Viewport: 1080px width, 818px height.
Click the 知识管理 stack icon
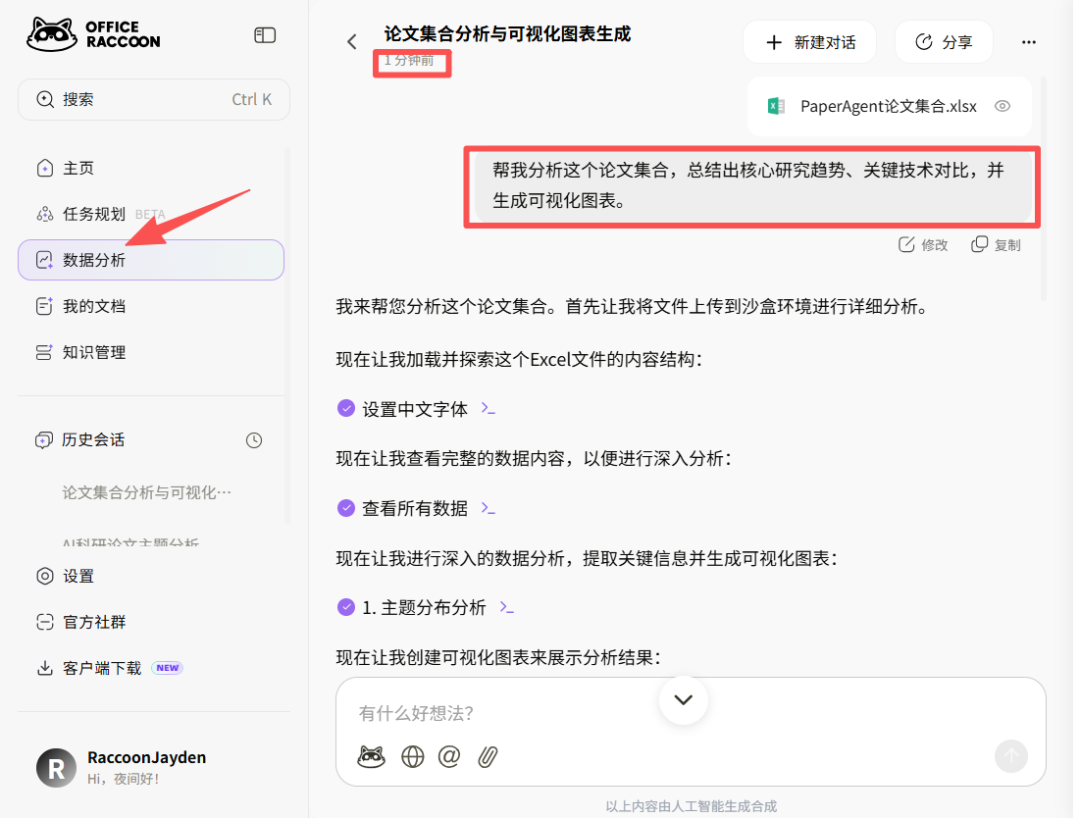coord(43,353)
